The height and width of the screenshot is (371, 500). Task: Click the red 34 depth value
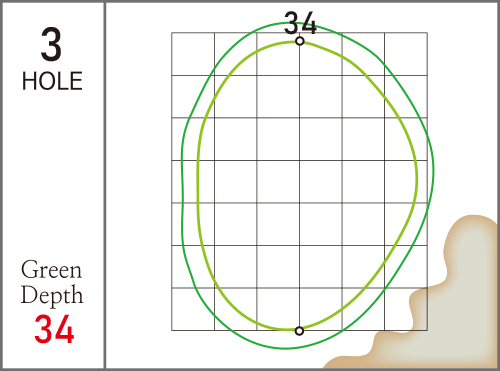54,330
